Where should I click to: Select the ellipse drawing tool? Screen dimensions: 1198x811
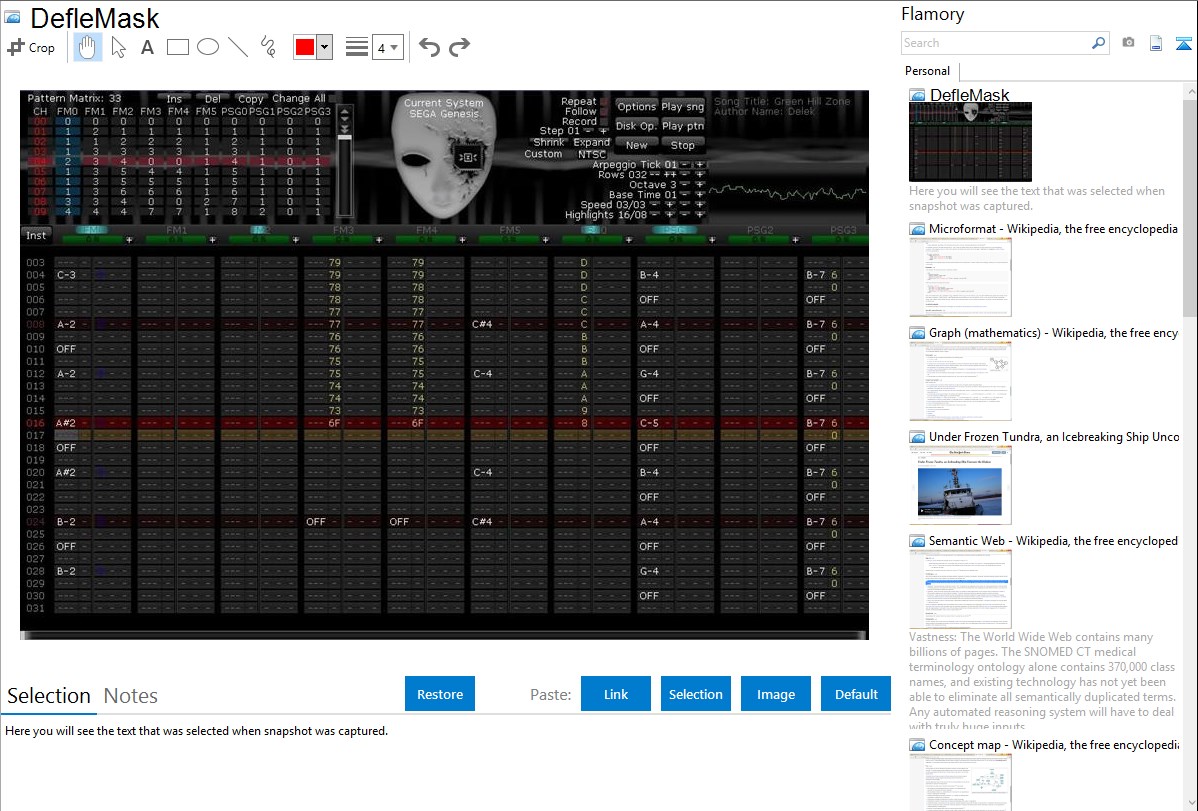pyautogui.click(x=208, y=47)
